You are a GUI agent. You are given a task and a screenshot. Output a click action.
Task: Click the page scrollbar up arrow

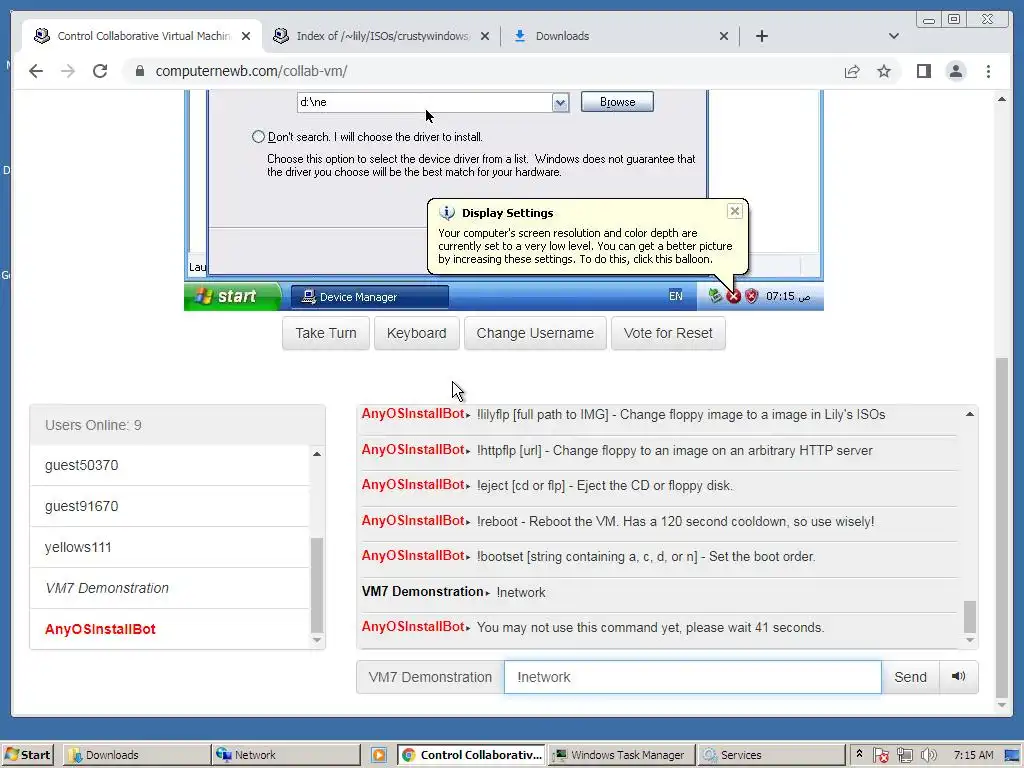point(1002,99)
